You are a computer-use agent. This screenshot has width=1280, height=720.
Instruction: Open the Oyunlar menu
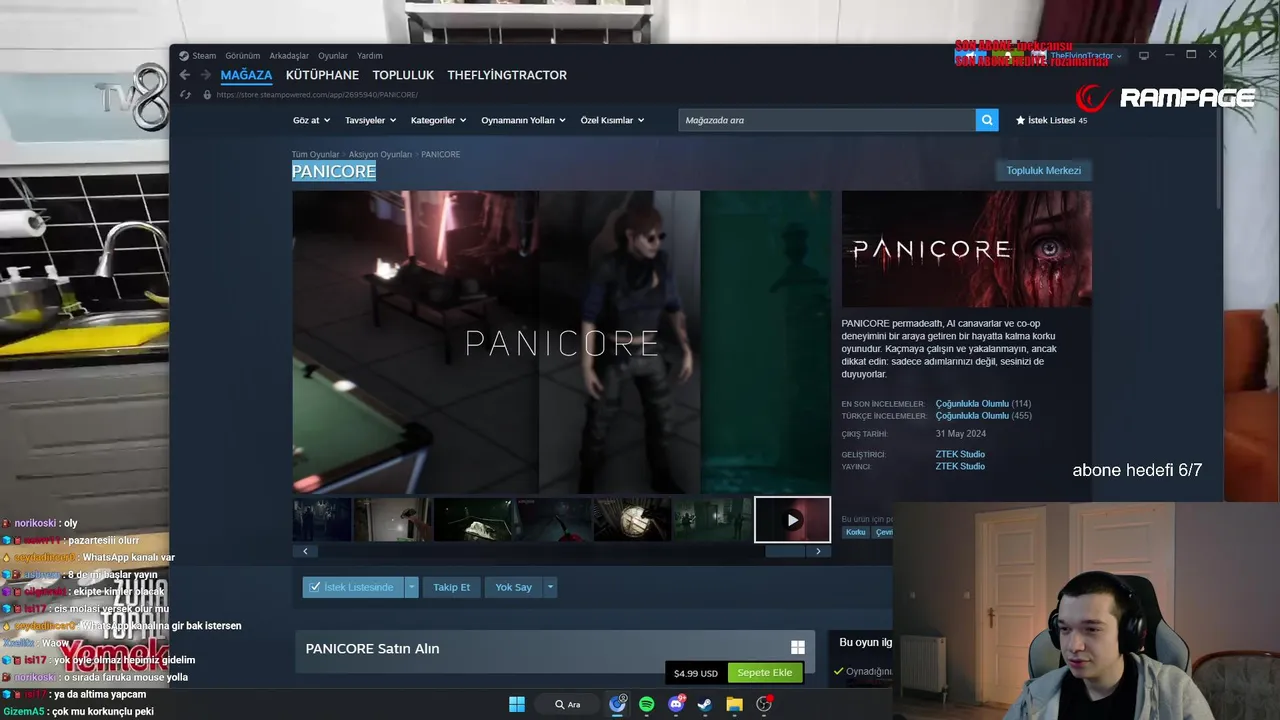(333, 56)
